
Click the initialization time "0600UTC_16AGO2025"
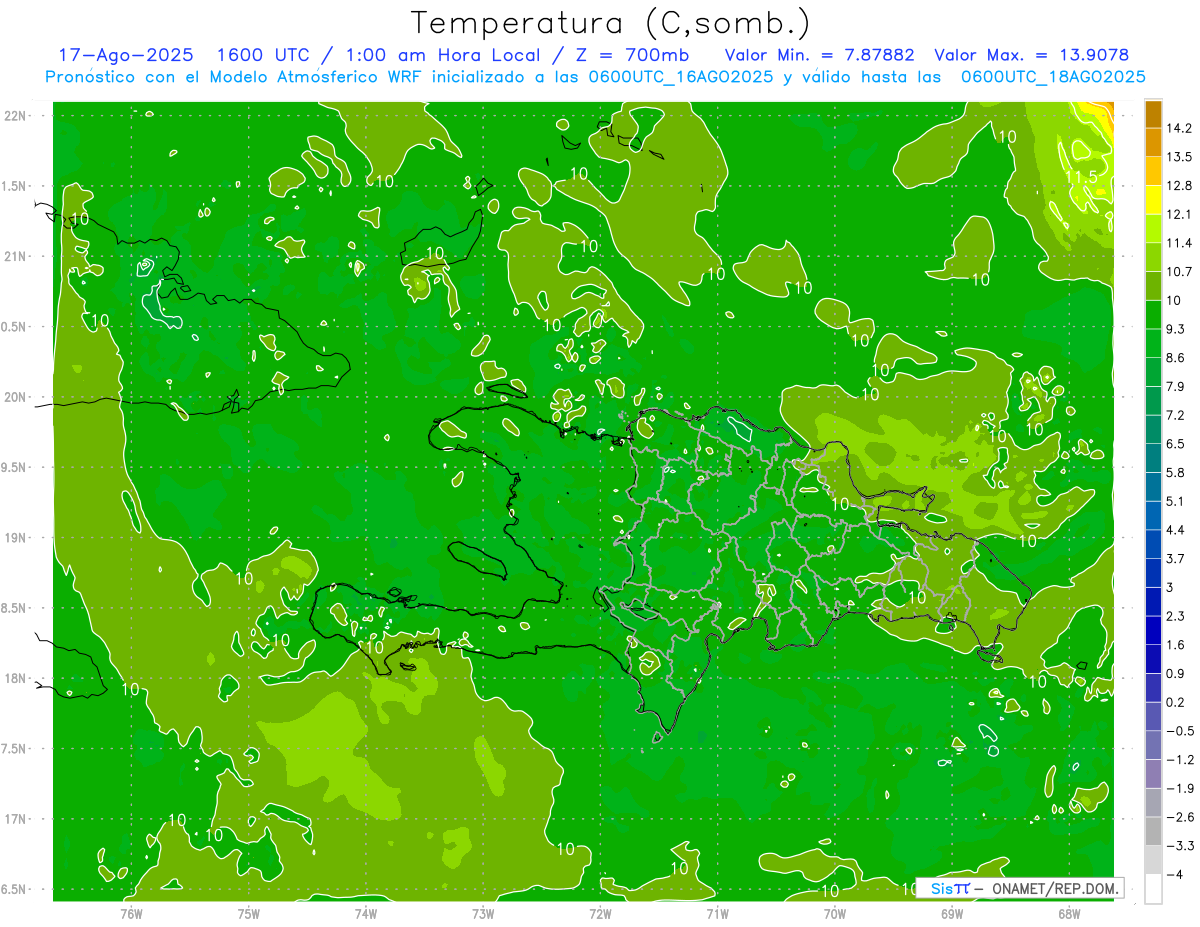tap(682, 76)
